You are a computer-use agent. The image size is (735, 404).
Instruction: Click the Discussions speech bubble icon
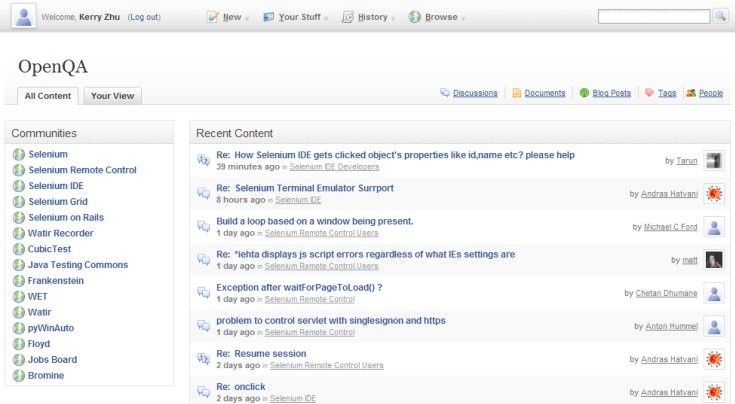click(445, 93)
